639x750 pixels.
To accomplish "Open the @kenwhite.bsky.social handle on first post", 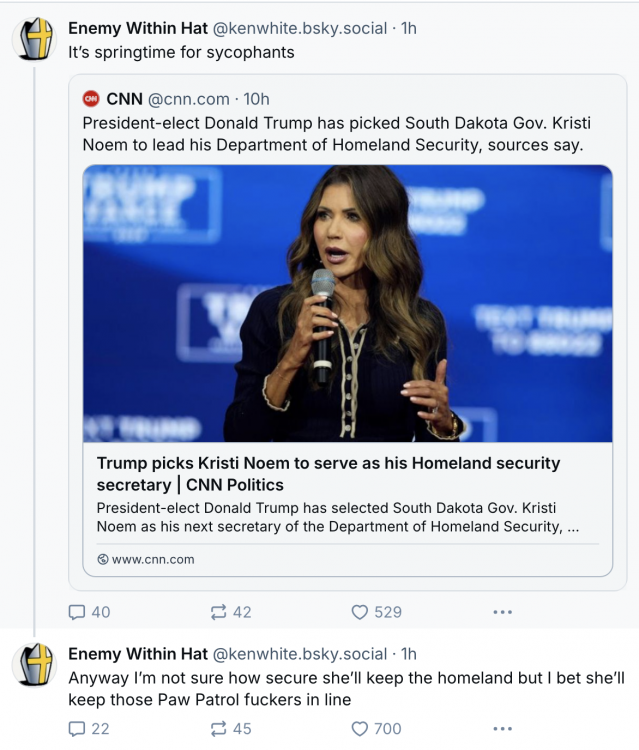I will pyautogui.click(x=300, y=28).
